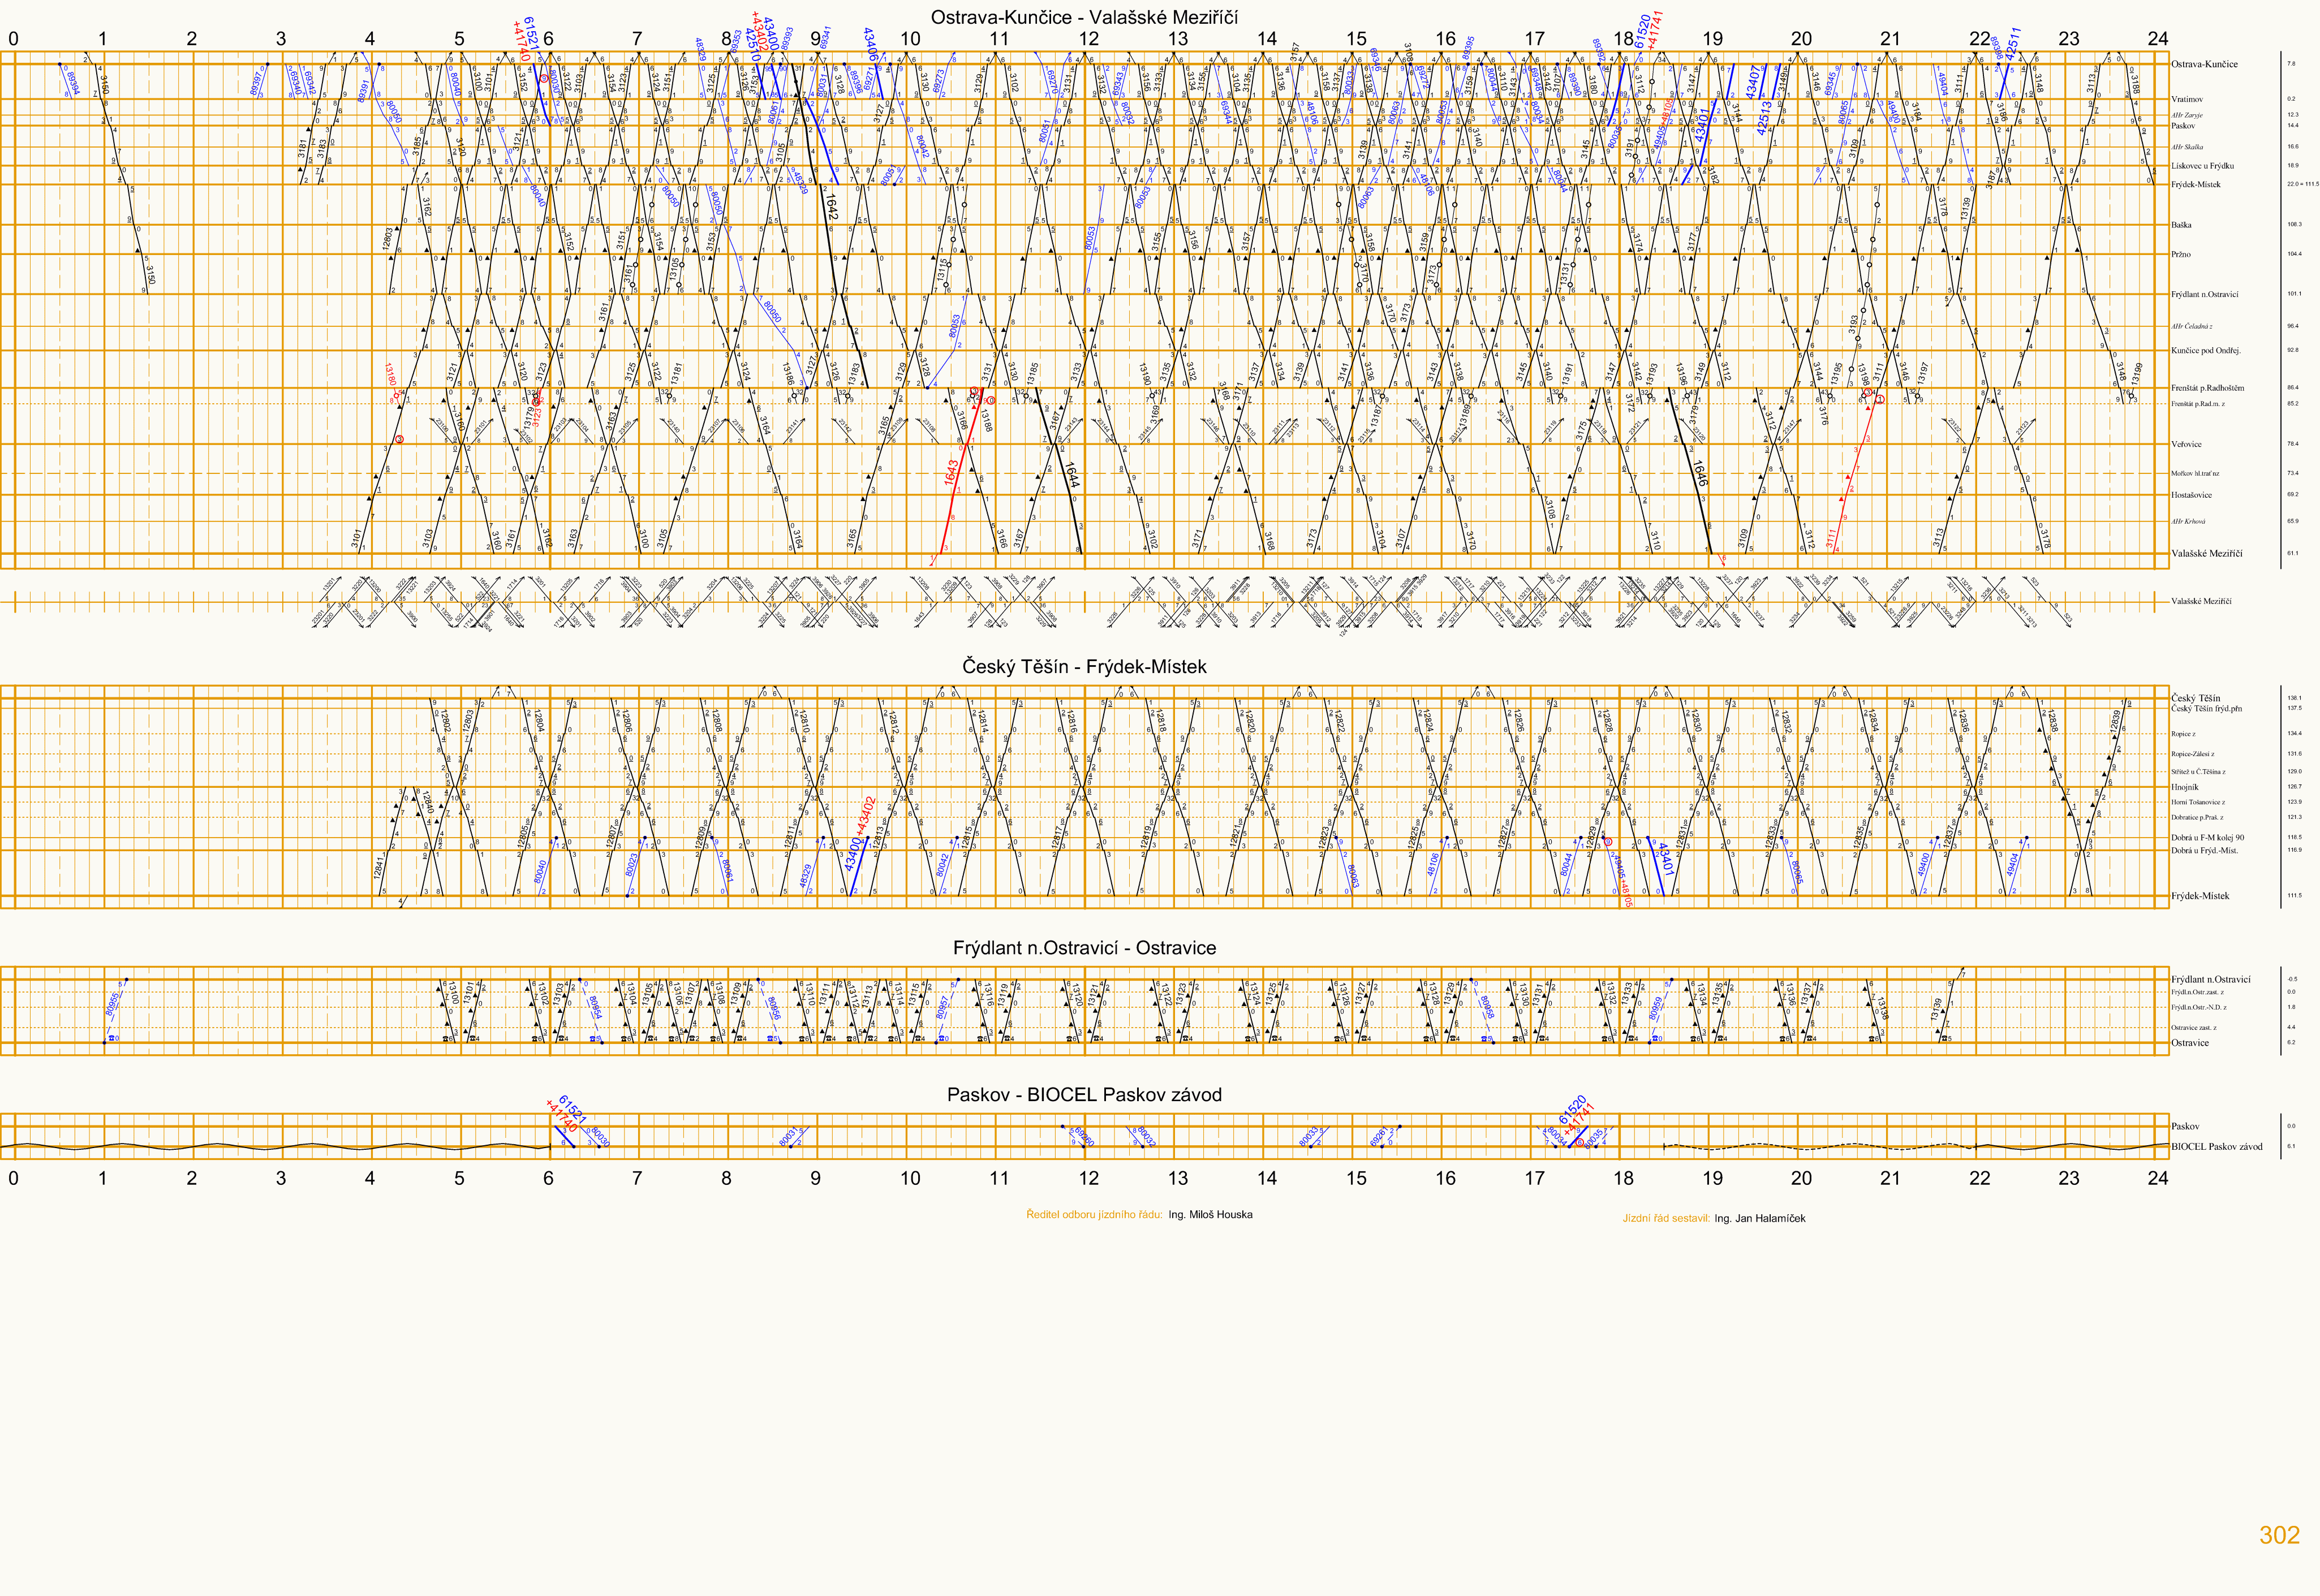This screenshot has height=1596, width=2320.
Task: Select the 'BIOCEL Paskov závod' station label
Action: point(2216,1147)
